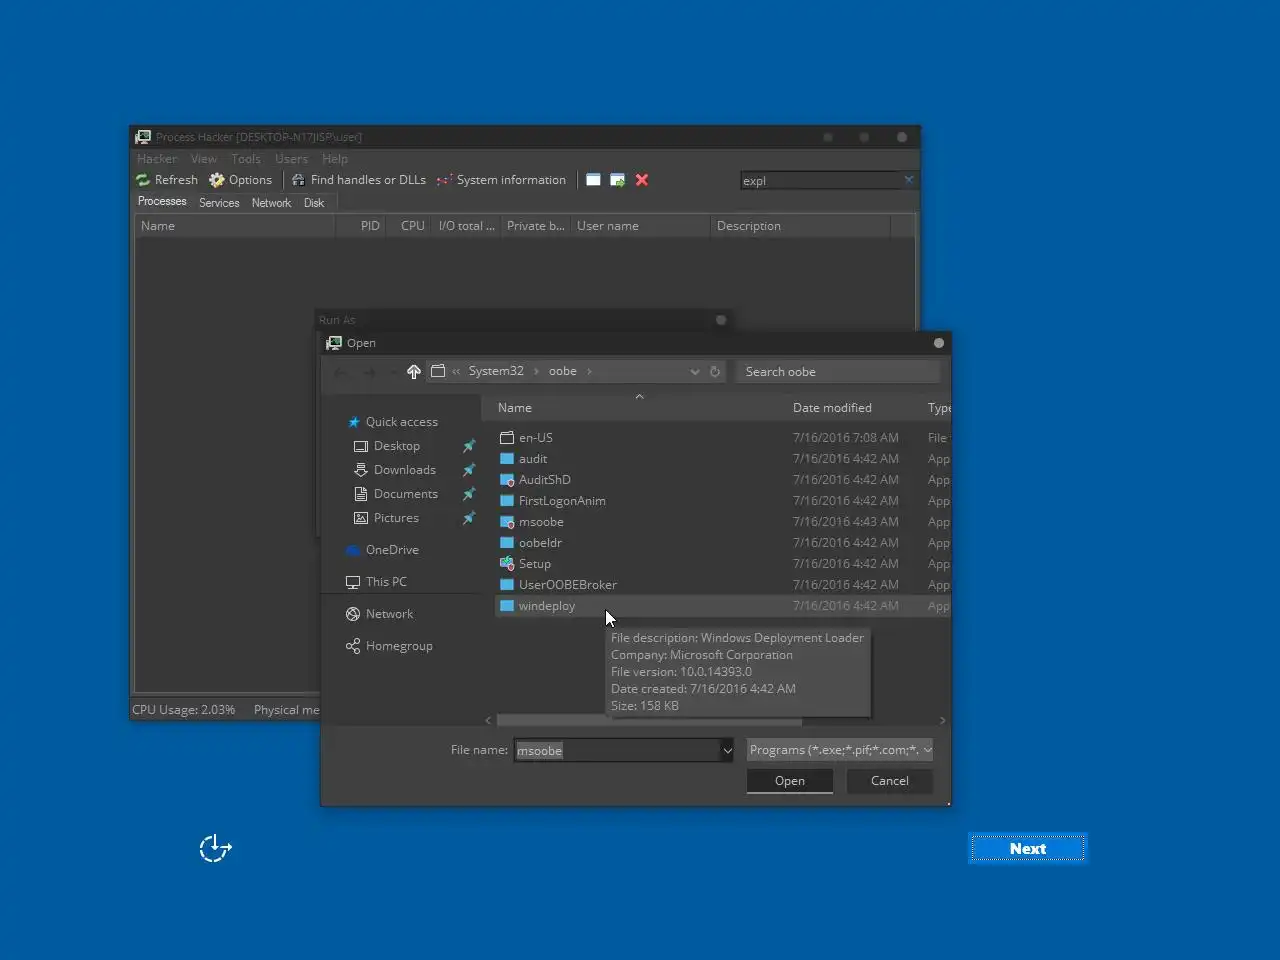
Task: Click the 'expl' process search field
Action: tap(821, 181)
